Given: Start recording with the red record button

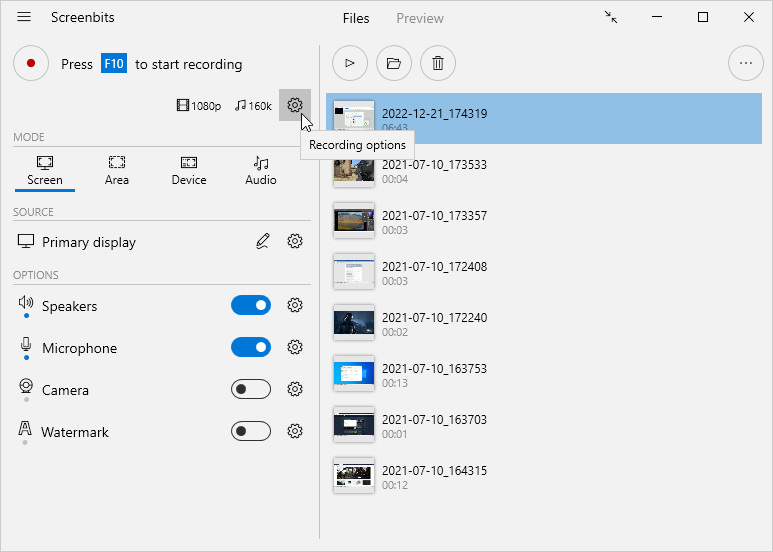Looking at the screenshot, I should (x=31, y=63).
